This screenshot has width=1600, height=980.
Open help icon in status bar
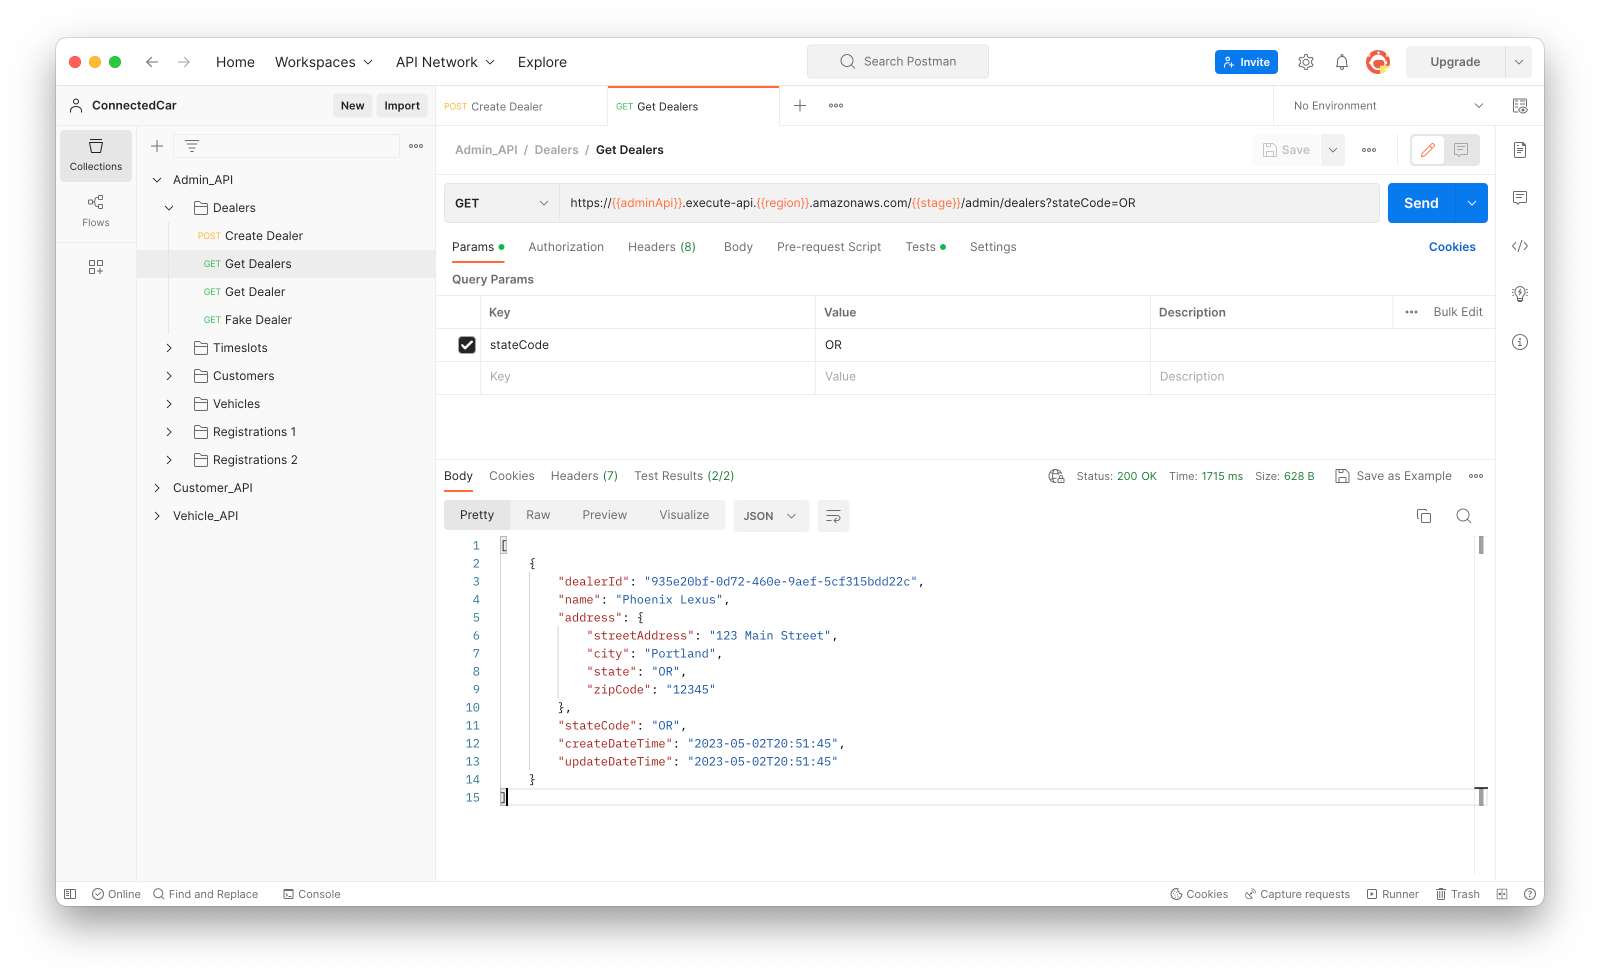click(1530, 894)
